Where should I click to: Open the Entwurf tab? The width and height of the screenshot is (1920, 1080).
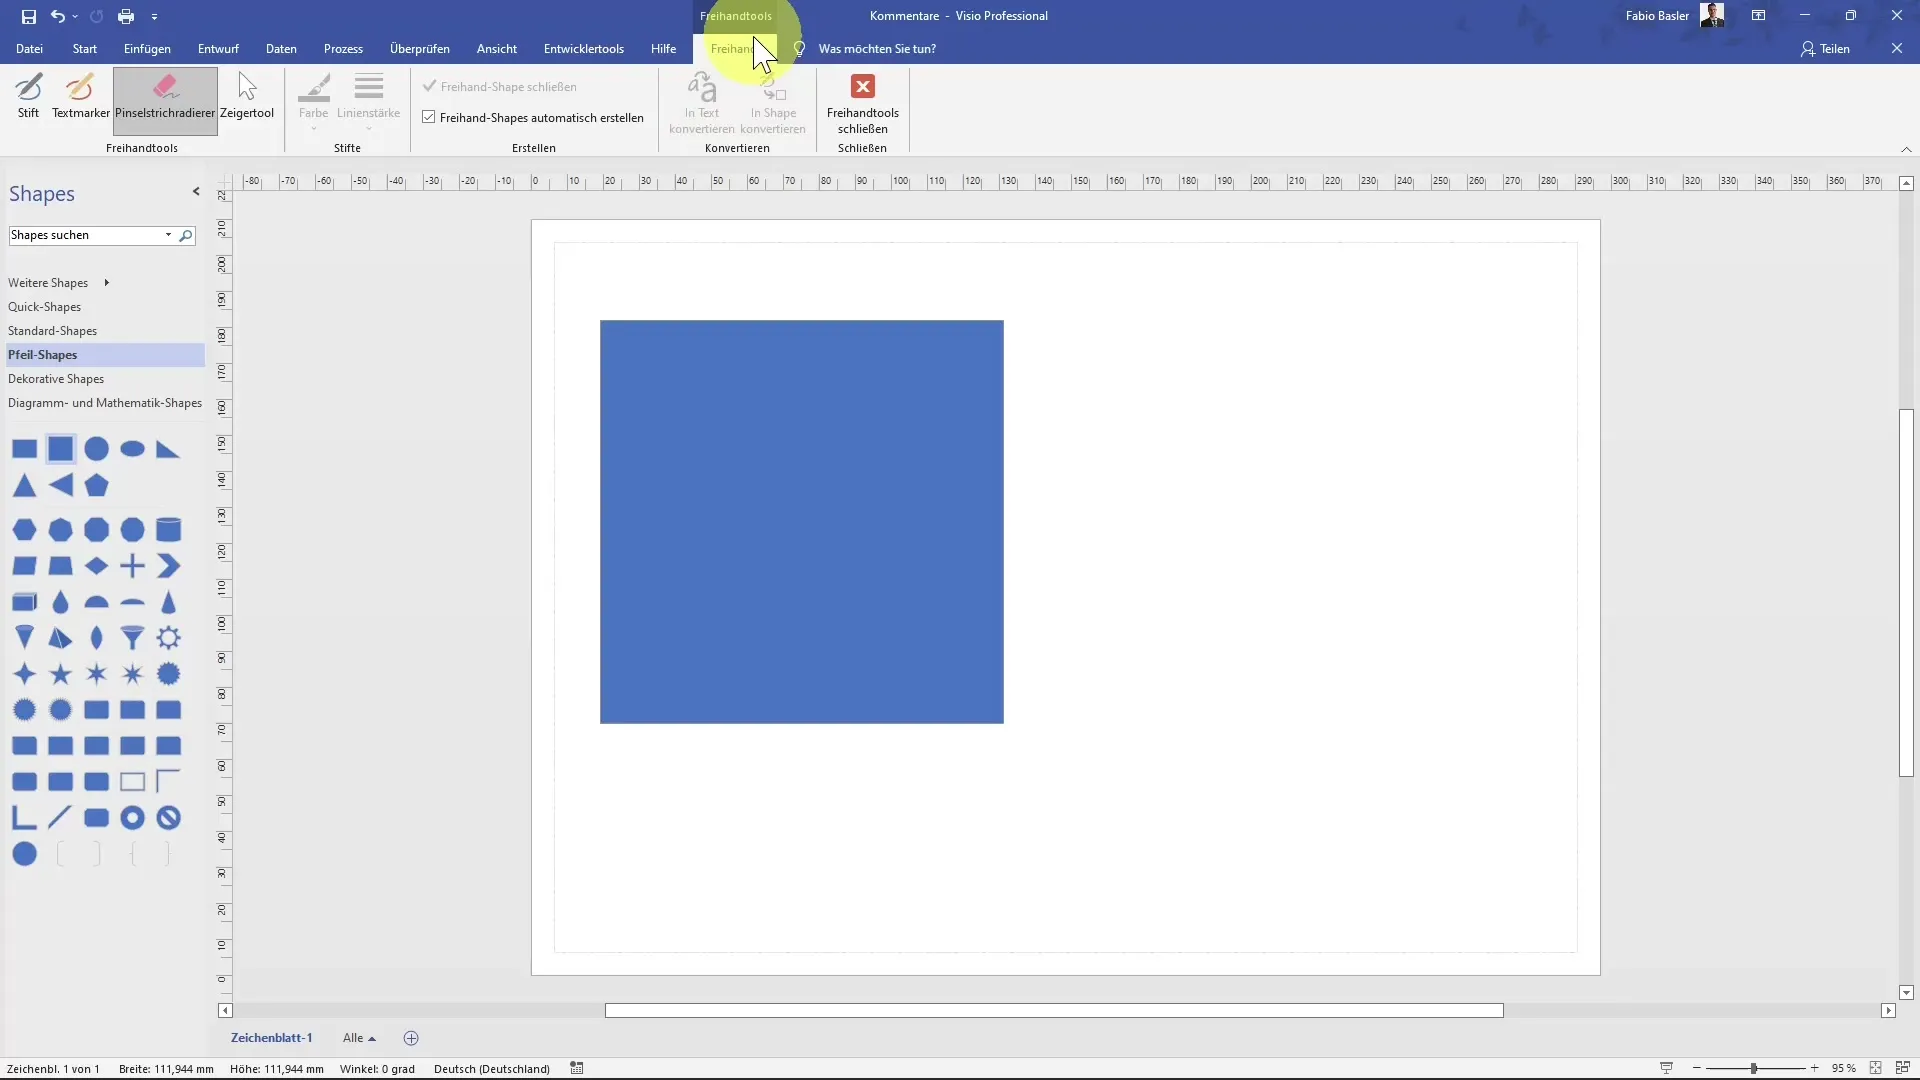218,48
